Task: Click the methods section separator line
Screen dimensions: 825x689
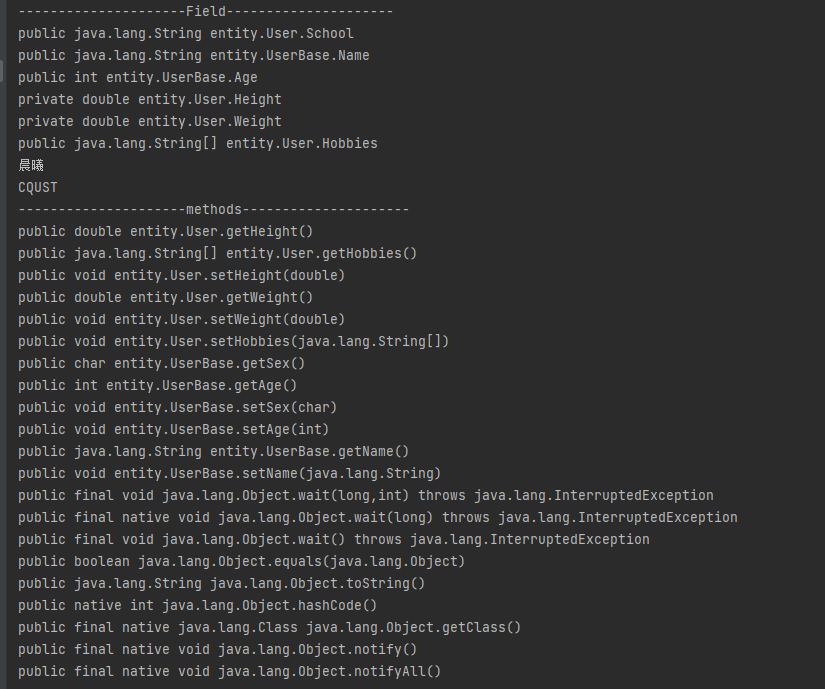Action: click(213, 210)
